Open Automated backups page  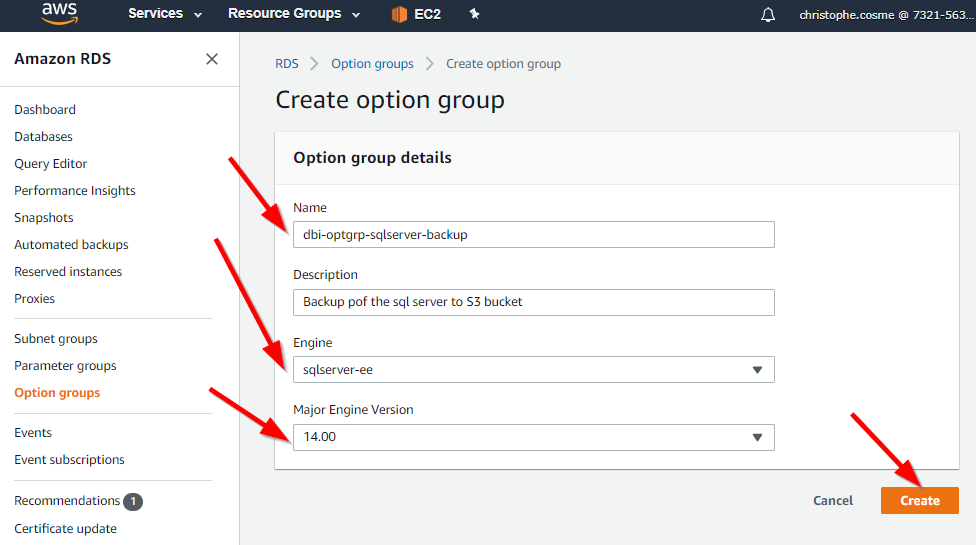click(x=71, y=245)
